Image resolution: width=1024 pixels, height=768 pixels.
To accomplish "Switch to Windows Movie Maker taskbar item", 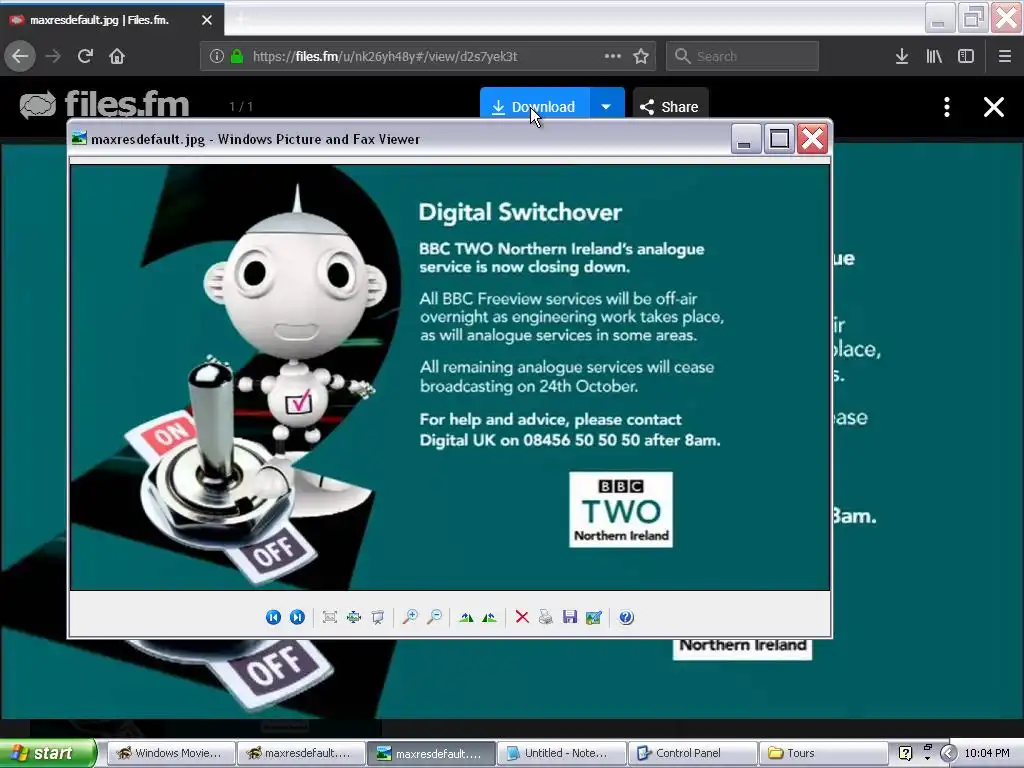I will (x=170, y=753).
